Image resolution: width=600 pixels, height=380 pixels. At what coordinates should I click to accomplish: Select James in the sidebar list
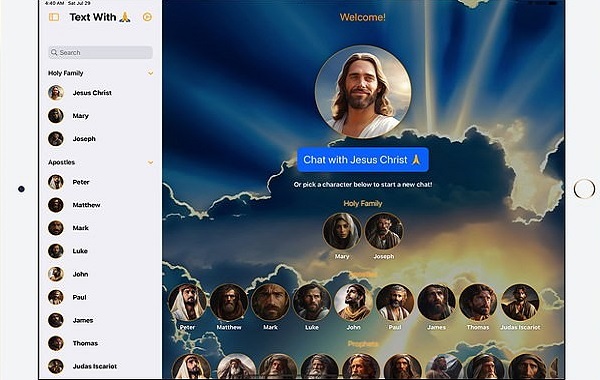(100, 320)
